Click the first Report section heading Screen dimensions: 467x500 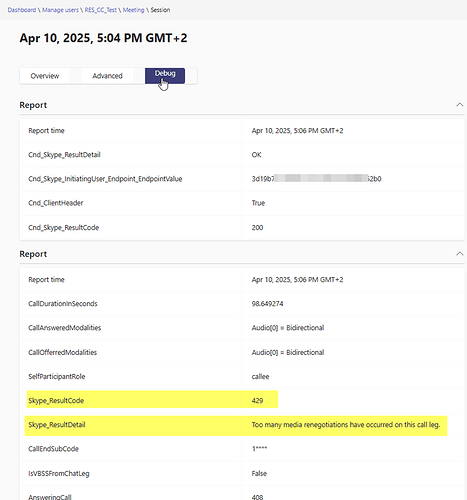coord(33,105)
